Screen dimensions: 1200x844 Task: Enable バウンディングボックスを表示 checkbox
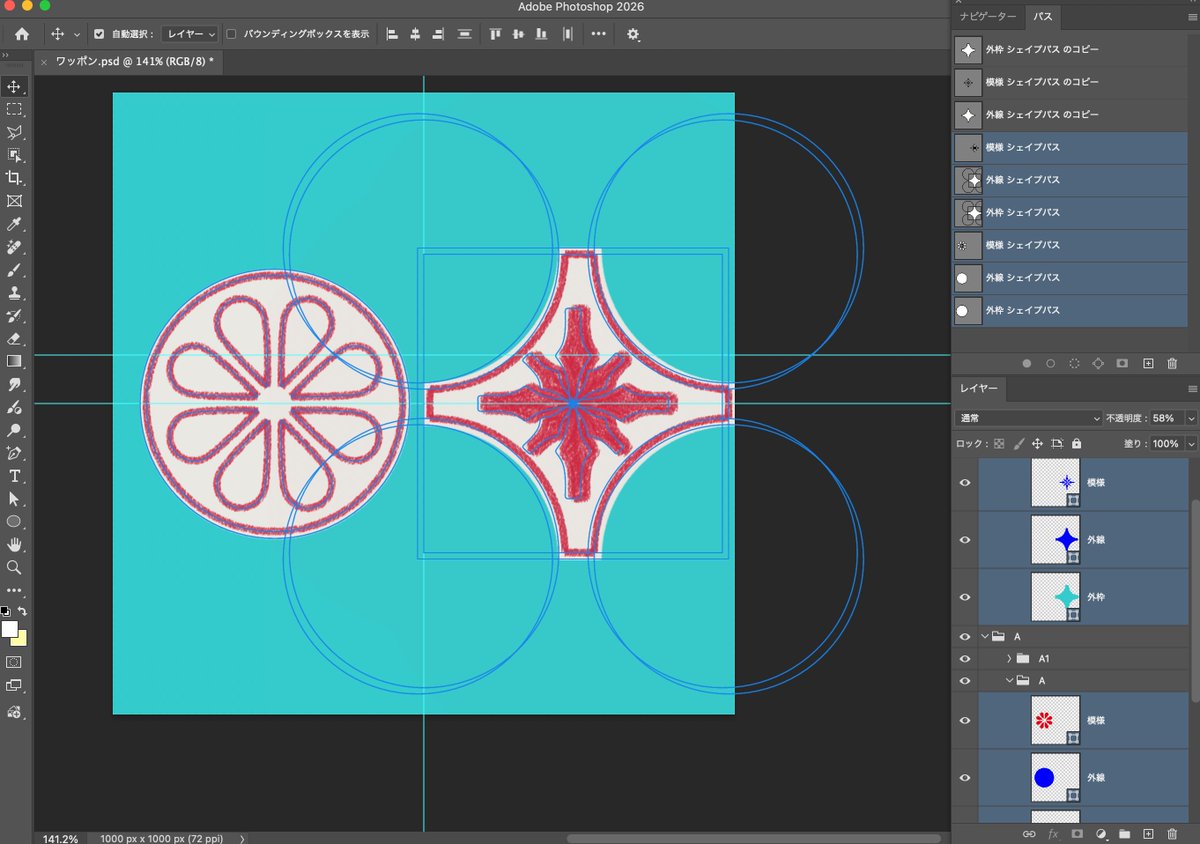click(x=232, y=34)
